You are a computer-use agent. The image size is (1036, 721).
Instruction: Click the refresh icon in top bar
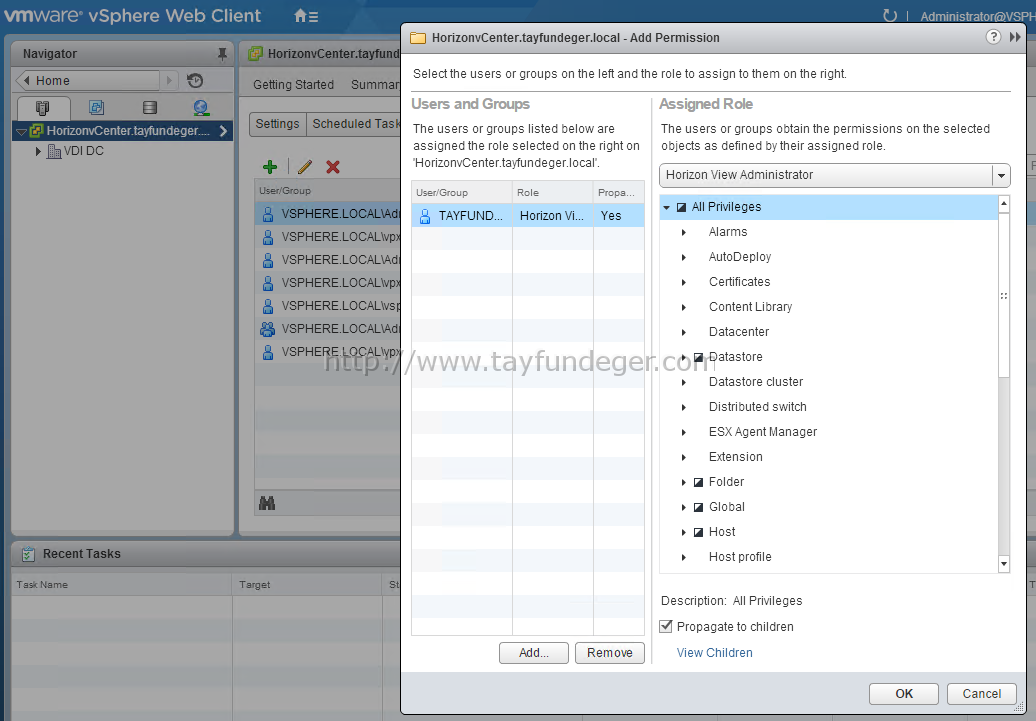890,15
